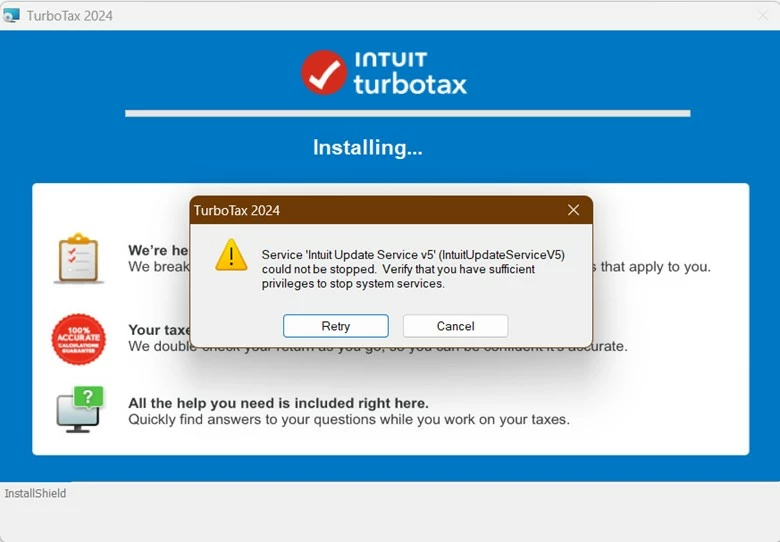Click the service error message text

[x=413, y=269]
